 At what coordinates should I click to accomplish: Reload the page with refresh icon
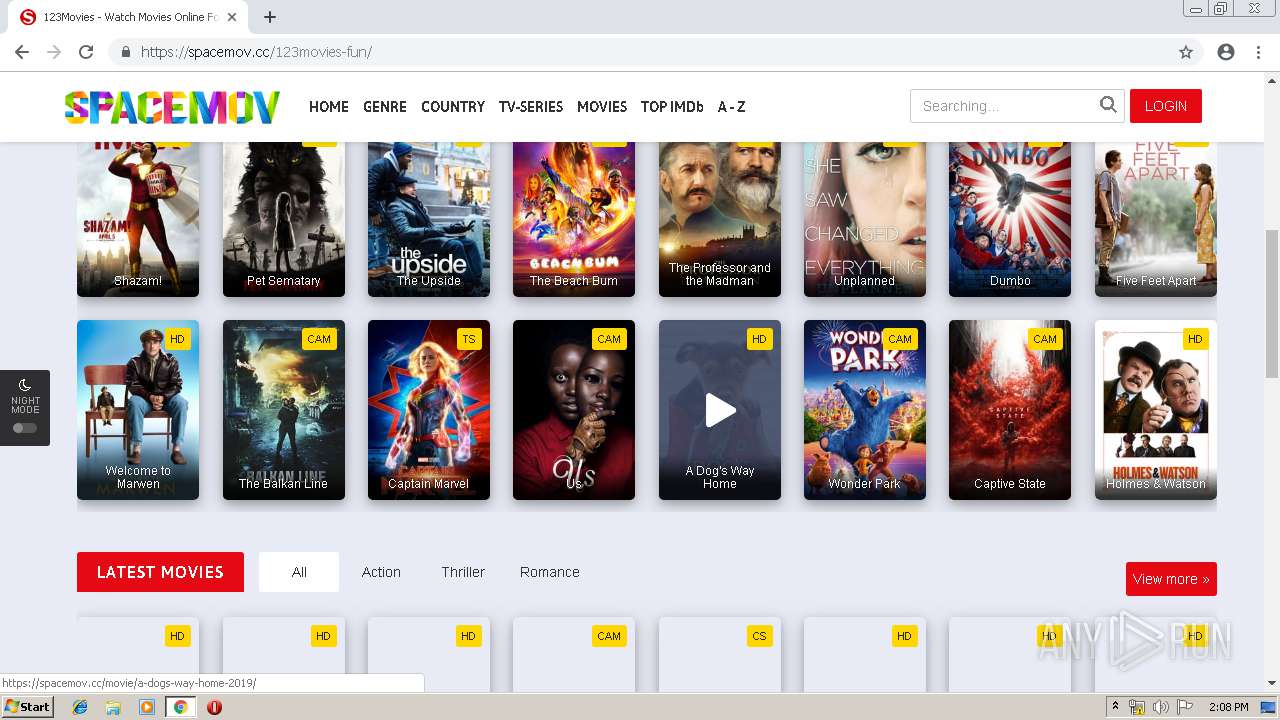86,52
